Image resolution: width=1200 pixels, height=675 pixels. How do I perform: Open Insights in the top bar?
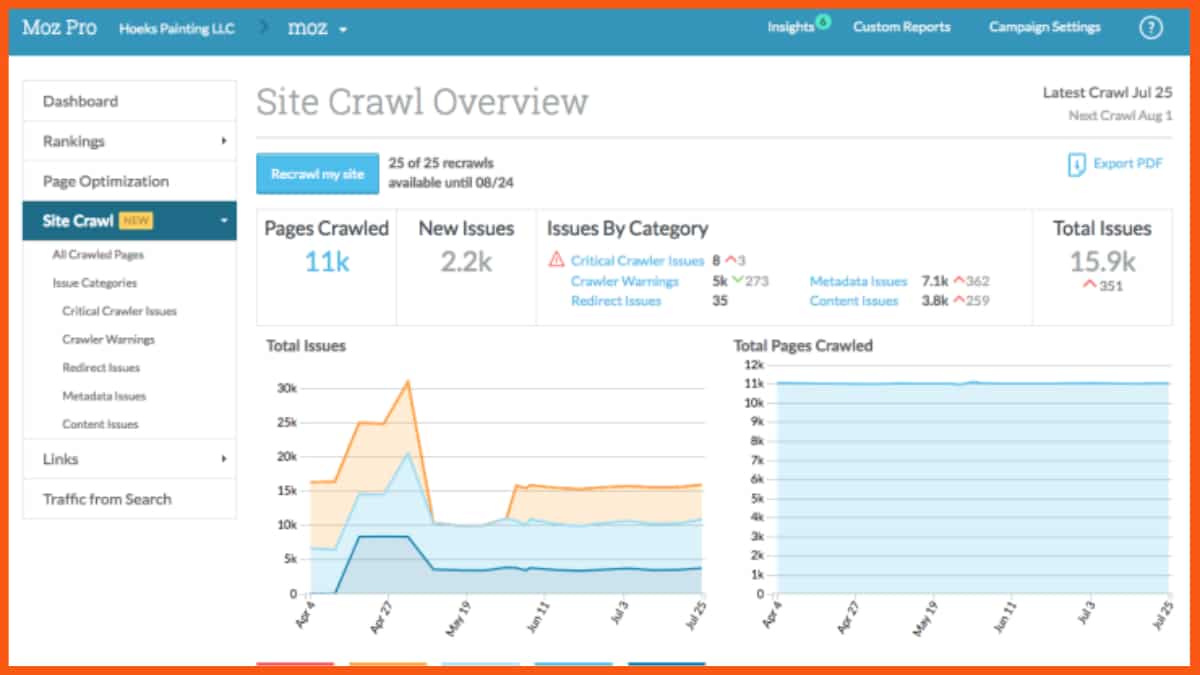click(x=790, y=28)
